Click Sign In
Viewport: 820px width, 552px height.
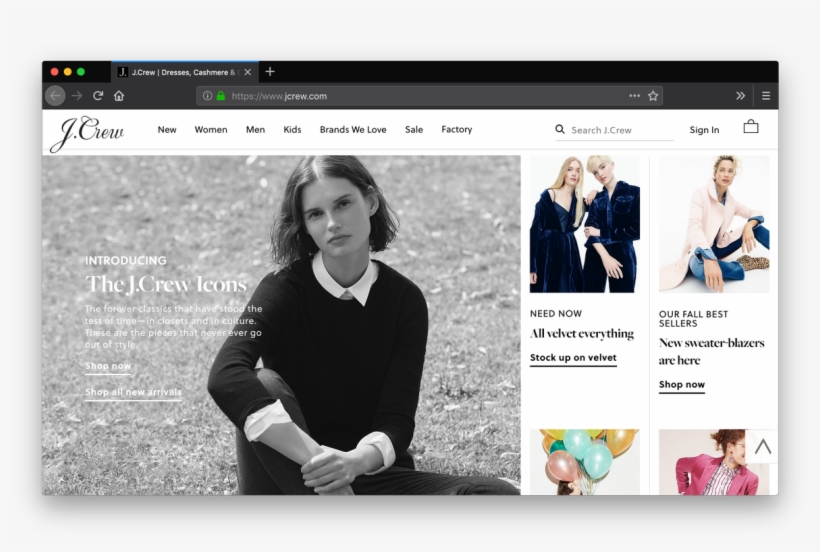coord(704,130)
